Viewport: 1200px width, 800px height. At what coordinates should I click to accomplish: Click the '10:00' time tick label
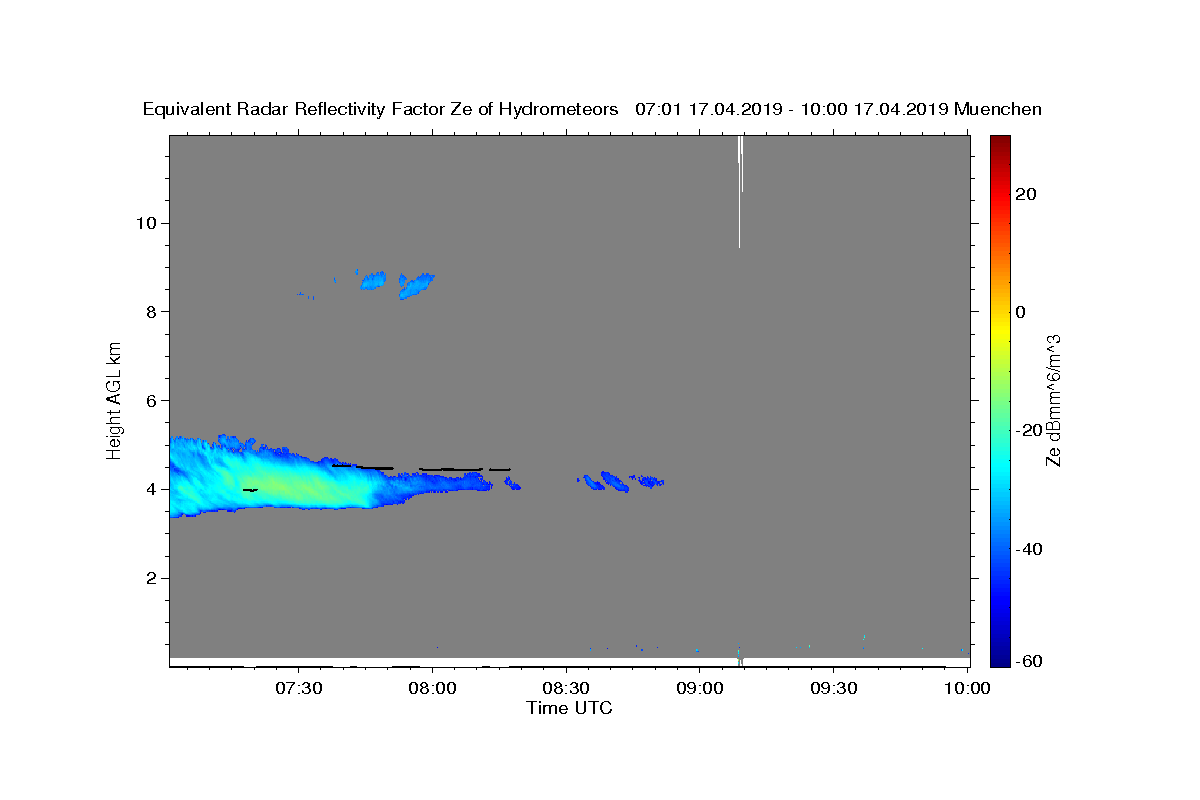point(968,688)
